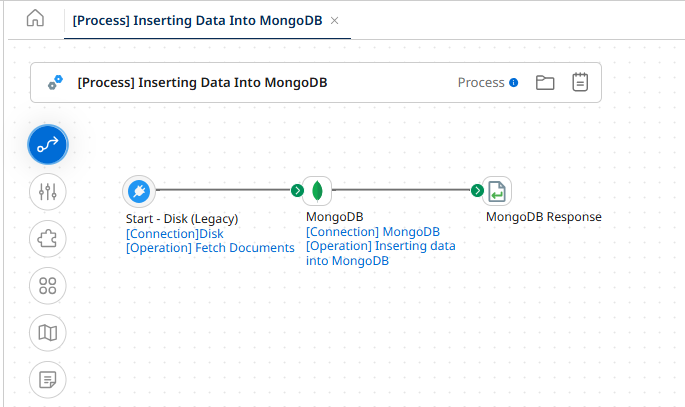Click the Process info indicator icon
The height and width of the screenshot is (407, 685).
[x=514, y=83]
